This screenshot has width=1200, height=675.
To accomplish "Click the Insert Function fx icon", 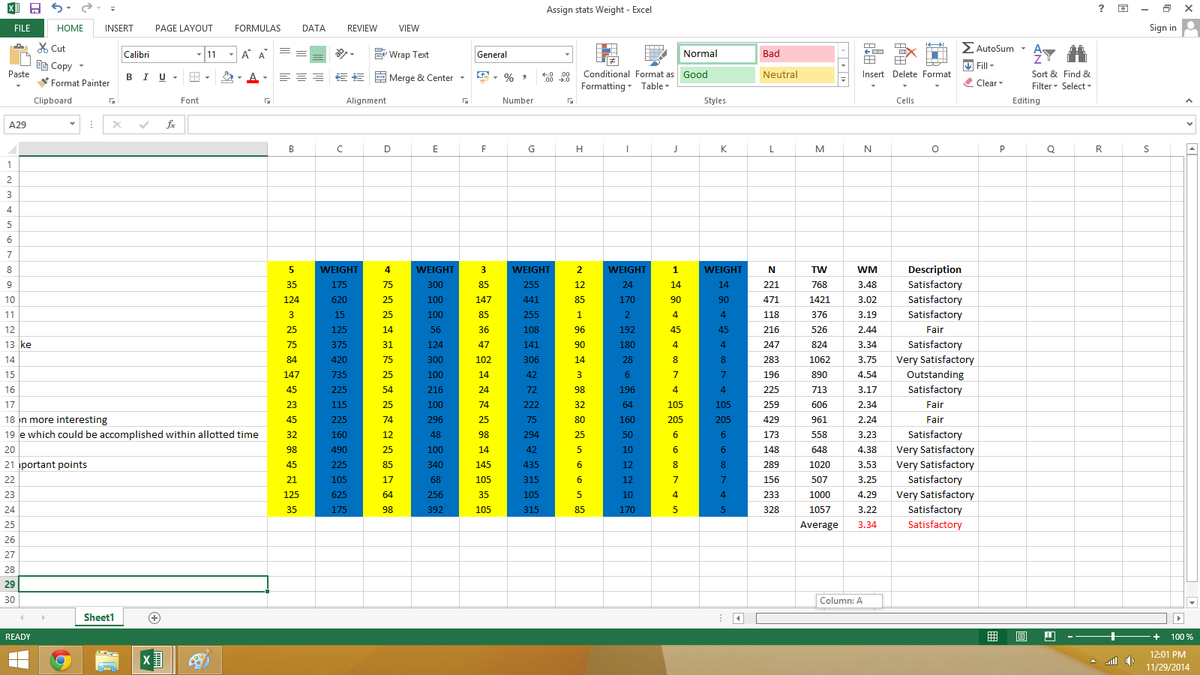I will pyautogui.click(x=172, y=125).
